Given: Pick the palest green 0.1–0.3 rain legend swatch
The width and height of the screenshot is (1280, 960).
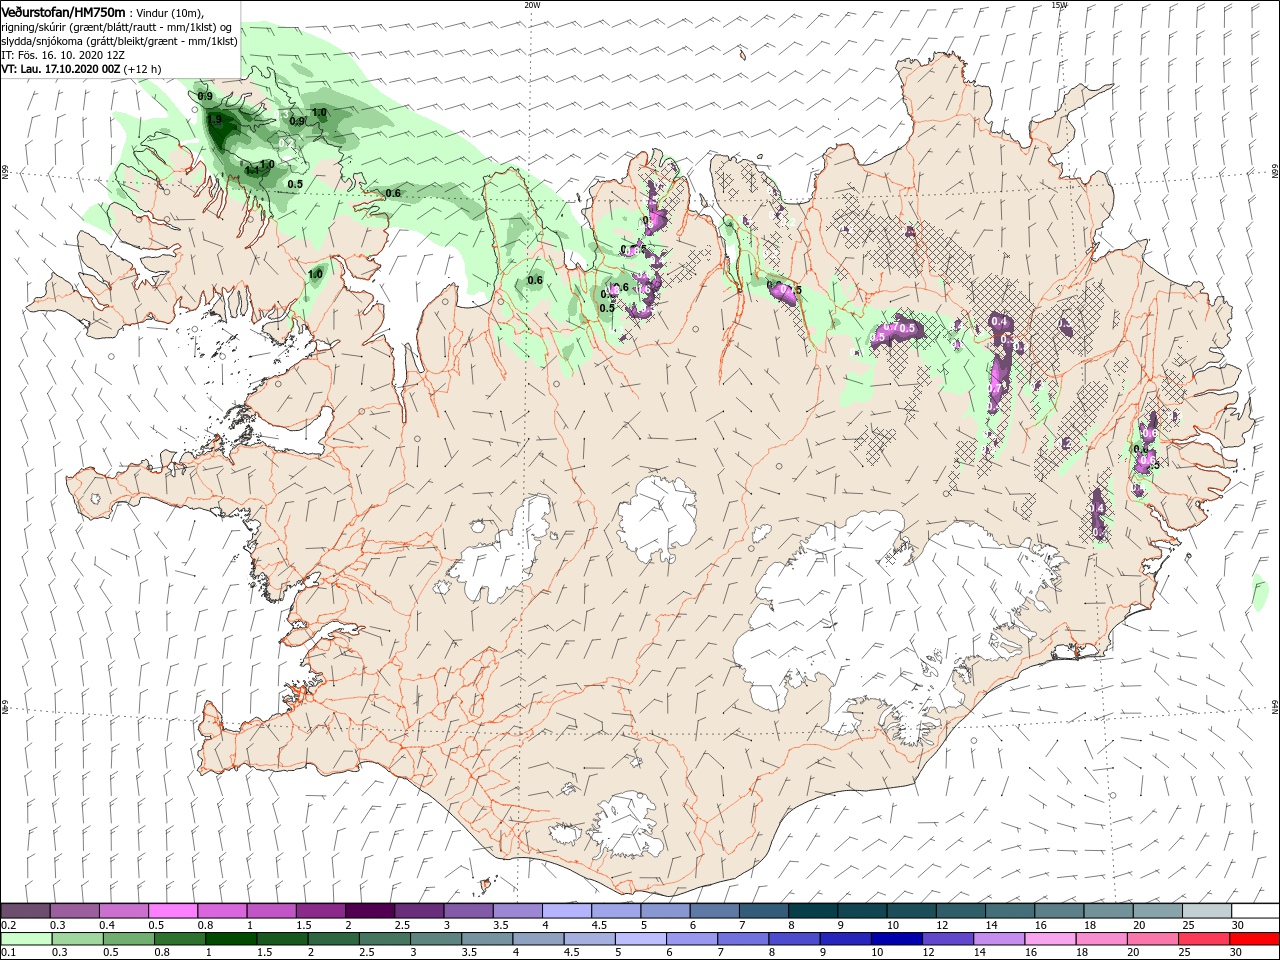Looking at the screenshot, I should (26, 939).
